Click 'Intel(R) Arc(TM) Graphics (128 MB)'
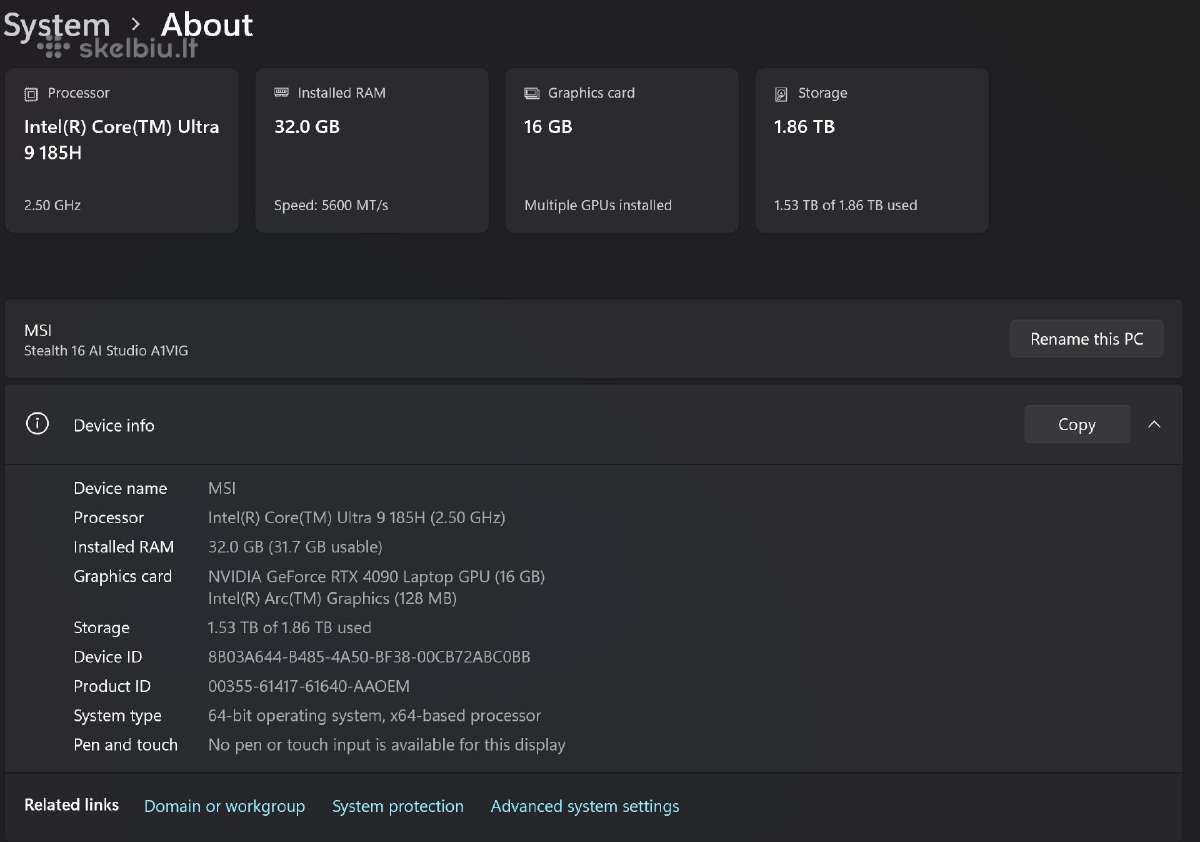The width and height of the screenshot is (1200, 842). 332,598
